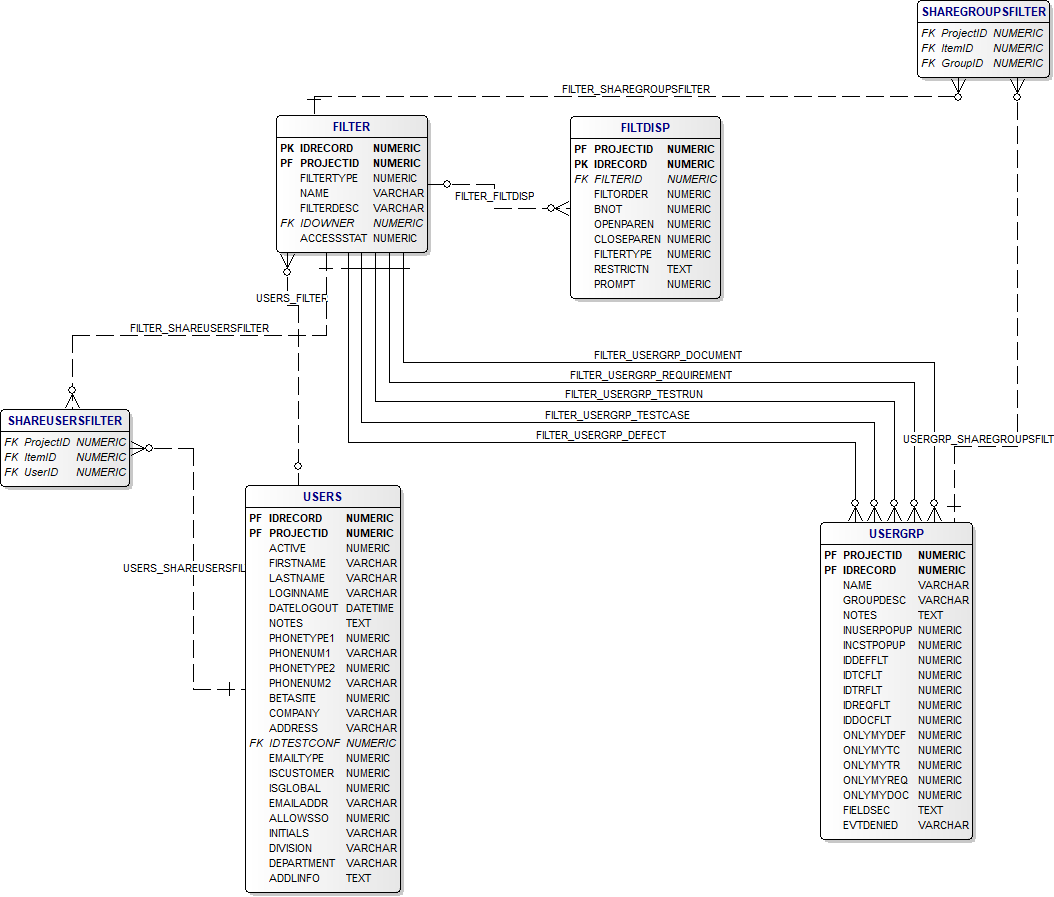Click the FILTDISP table title

(x=645, y=128)
